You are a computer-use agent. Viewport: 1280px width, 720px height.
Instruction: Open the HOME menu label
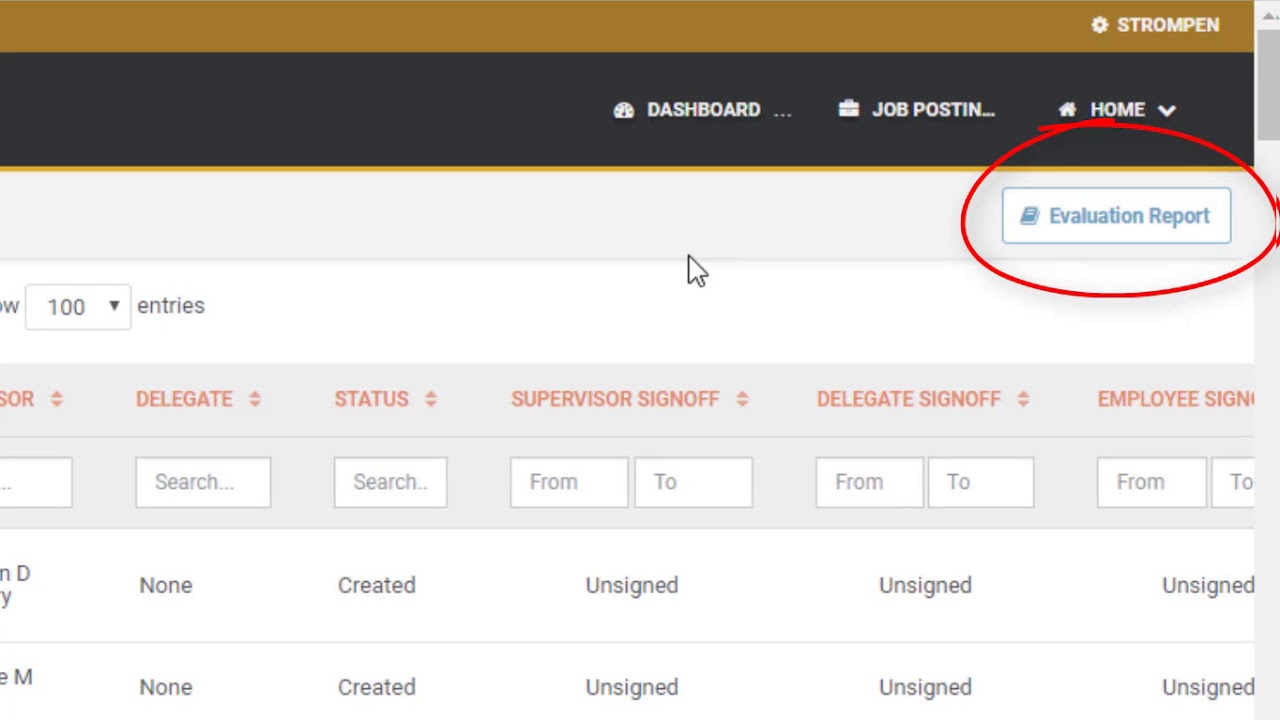point(1117,110)
